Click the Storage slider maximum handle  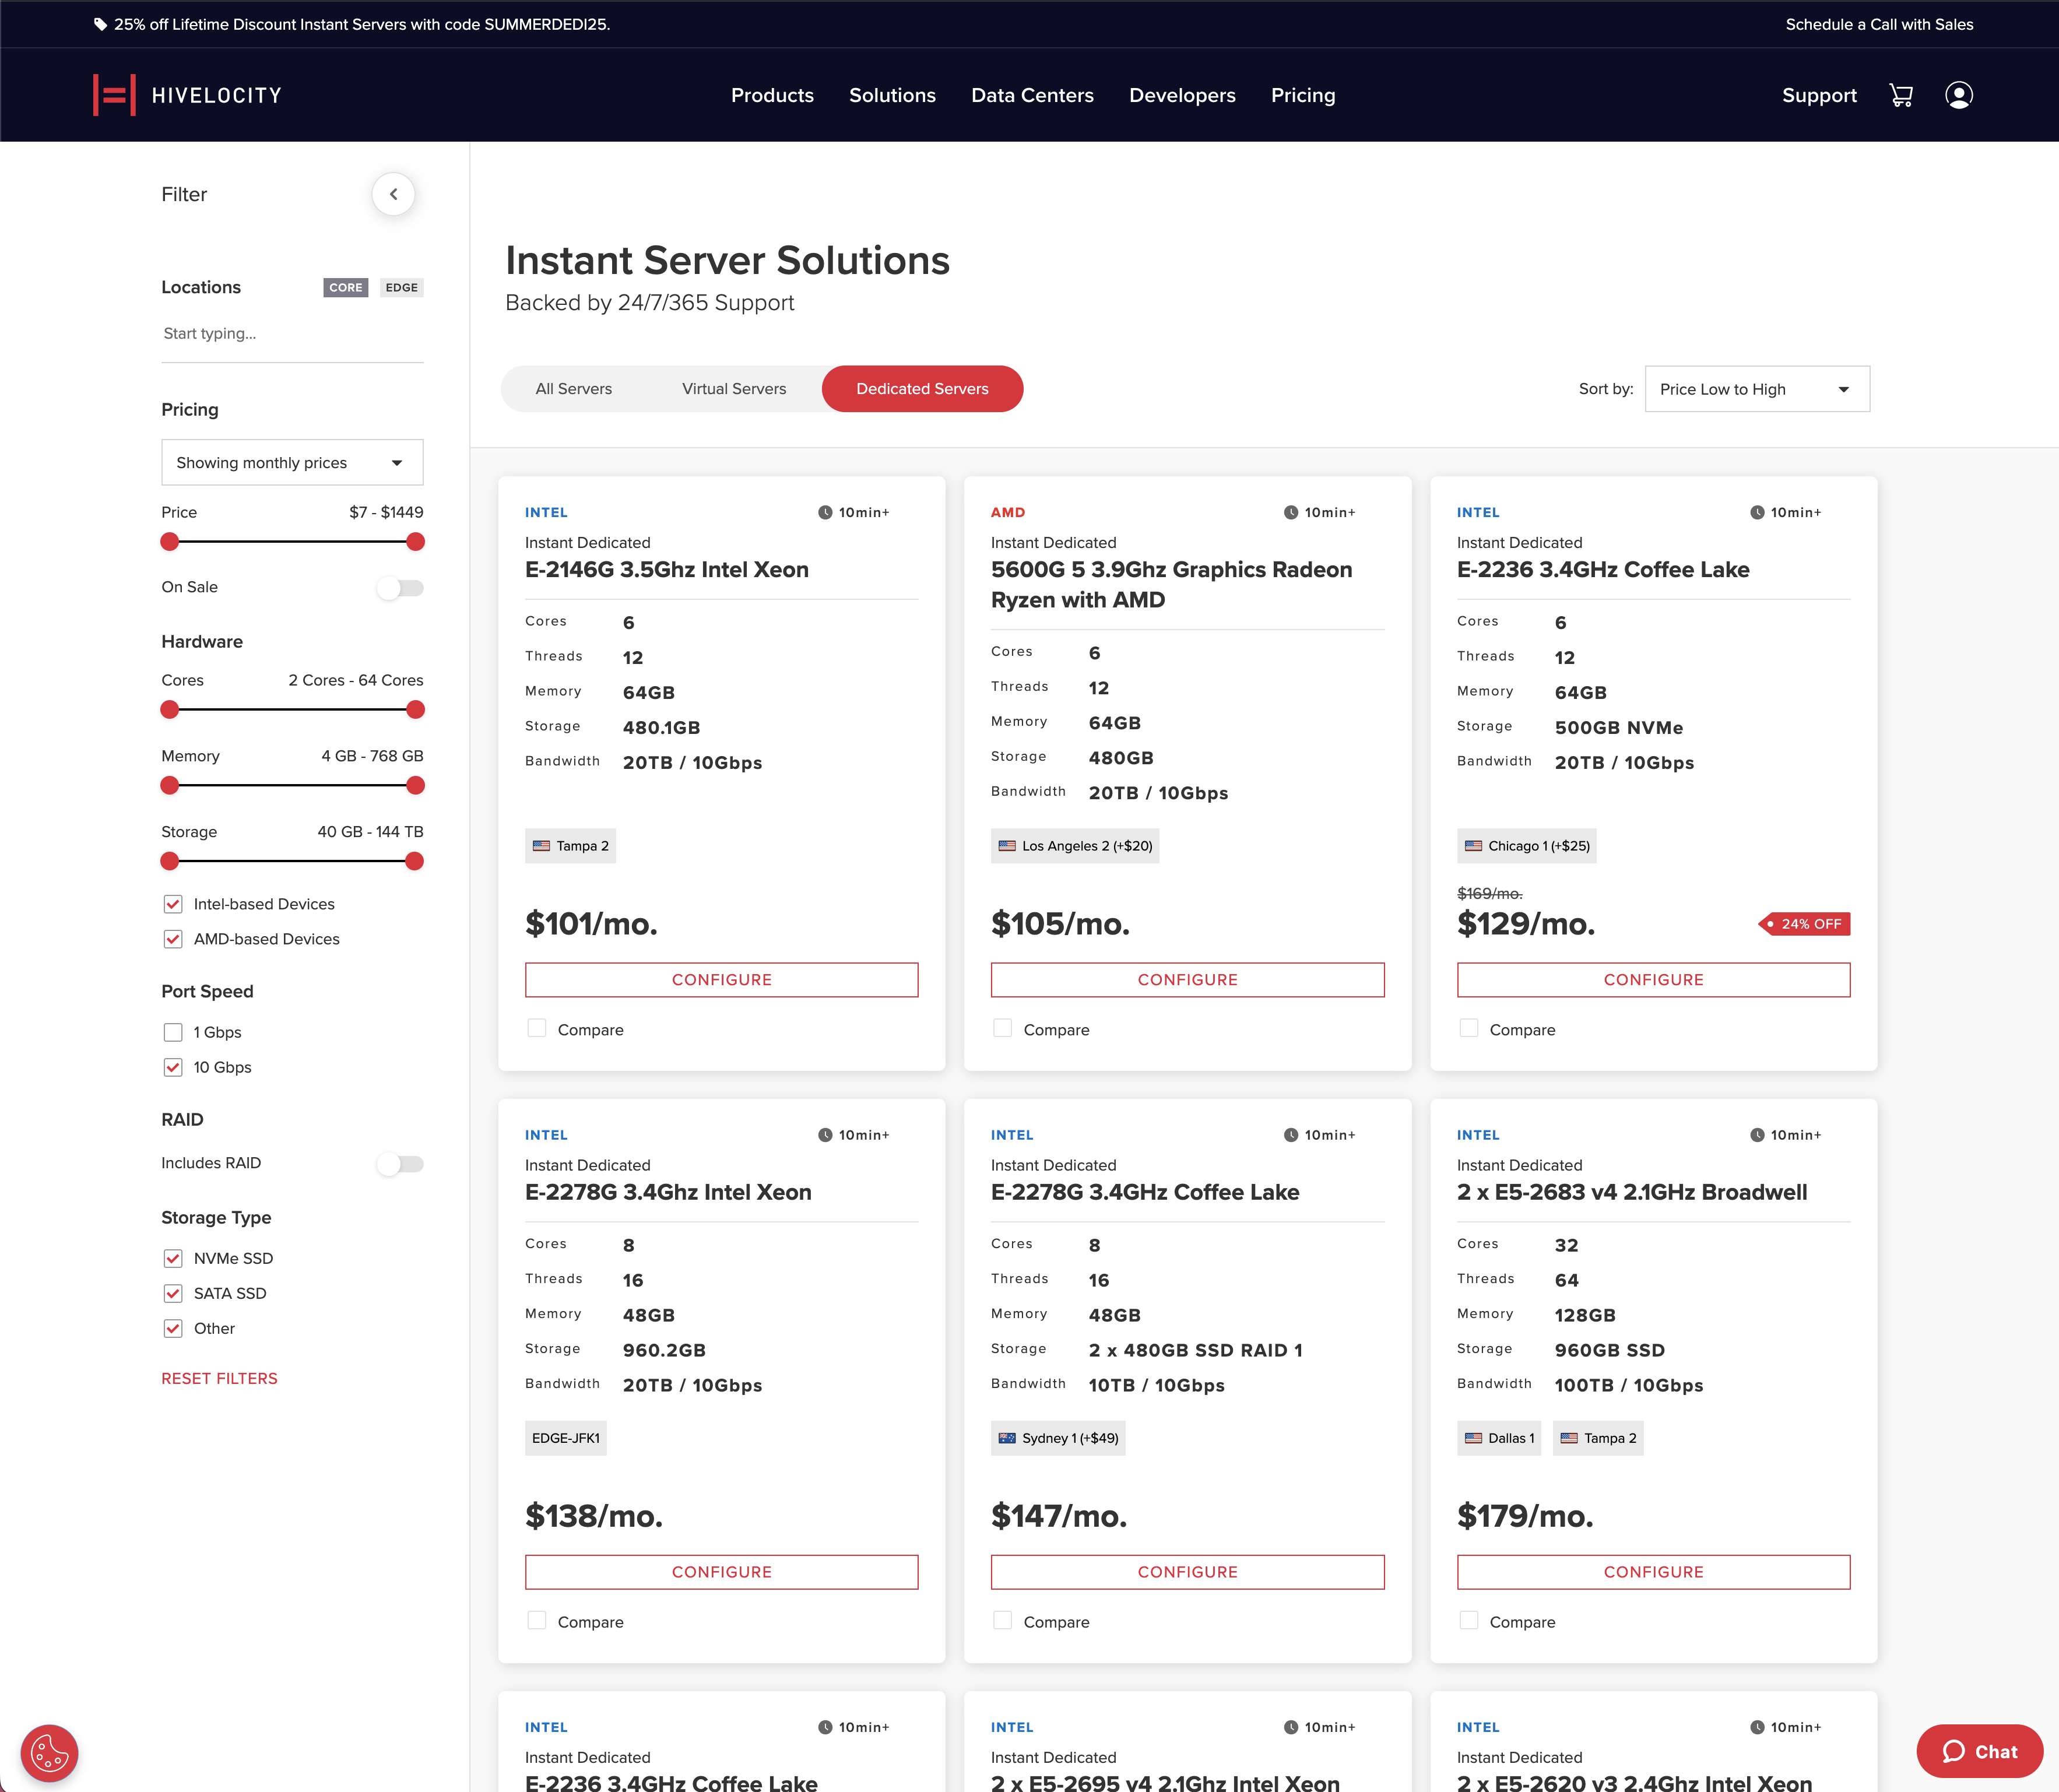[415, 861]
